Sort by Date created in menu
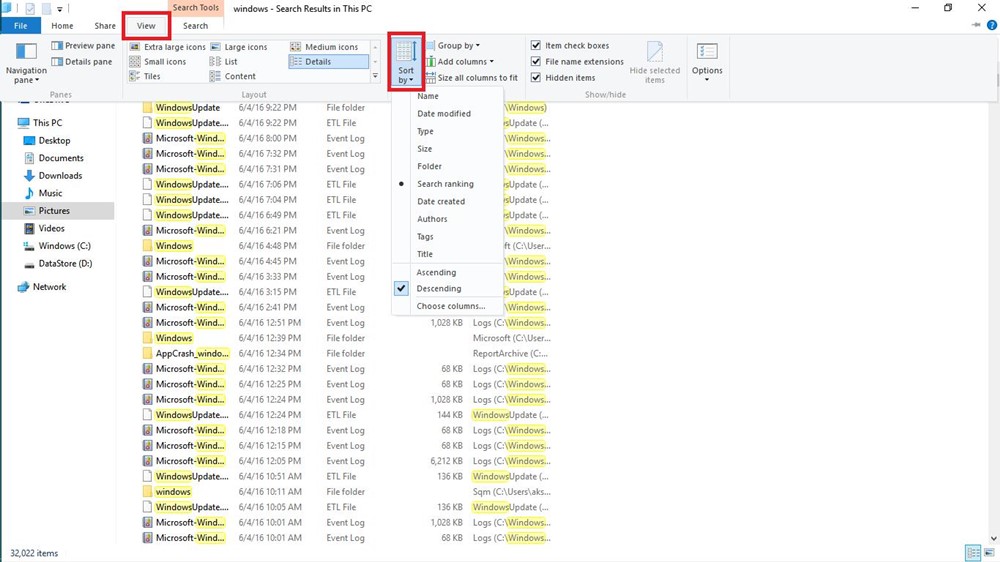1000x562 pixels. click(441, 202)
